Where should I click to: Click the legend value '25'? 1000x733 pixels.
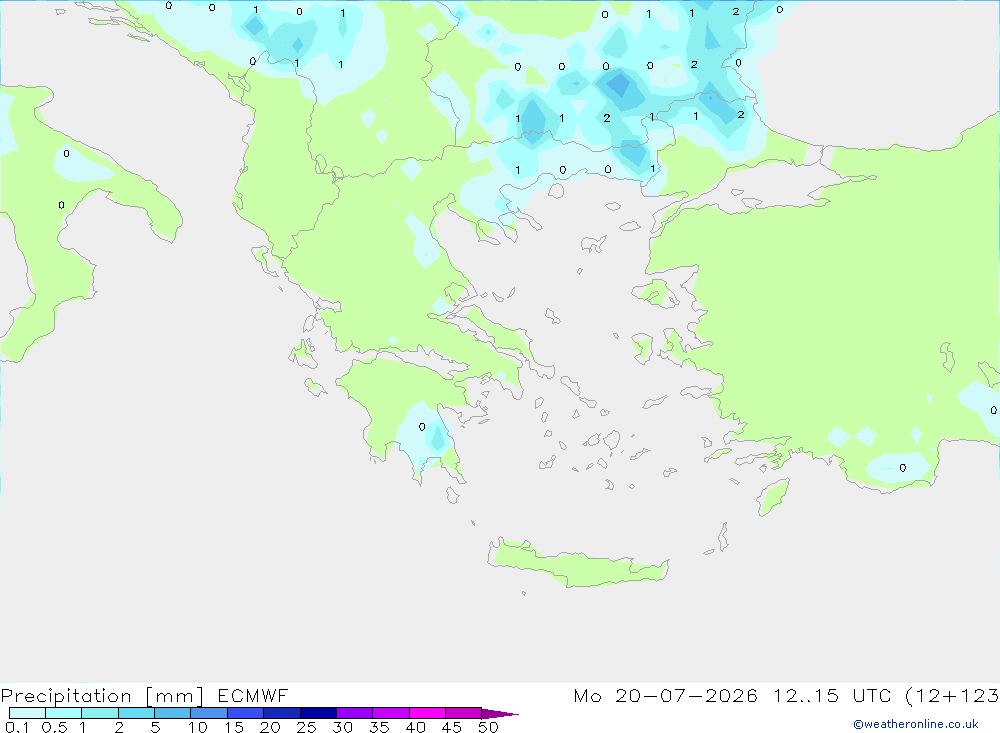(307, 727)
